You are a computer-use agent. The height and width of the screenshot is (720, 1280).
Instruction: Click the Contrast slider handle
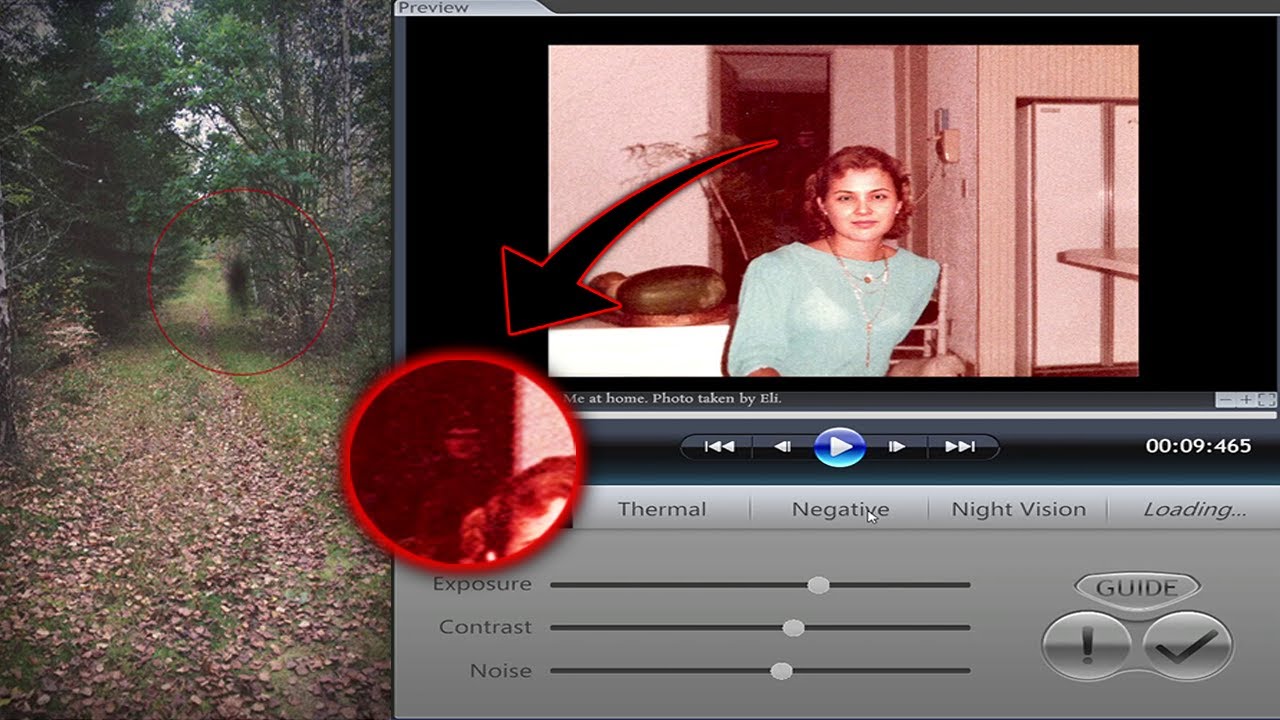tap(793, 628)
